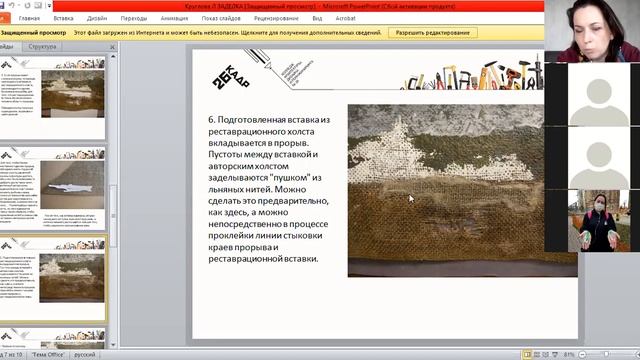This screenshot has height=360, width=640.
Task: Open the Анимация ribbon tab
Action: click(174, 18)
